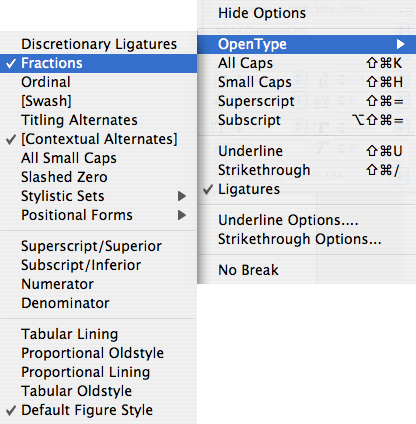Choose Slashed Zero
This screenshot has width=416, height=424.
click(98, 177)
